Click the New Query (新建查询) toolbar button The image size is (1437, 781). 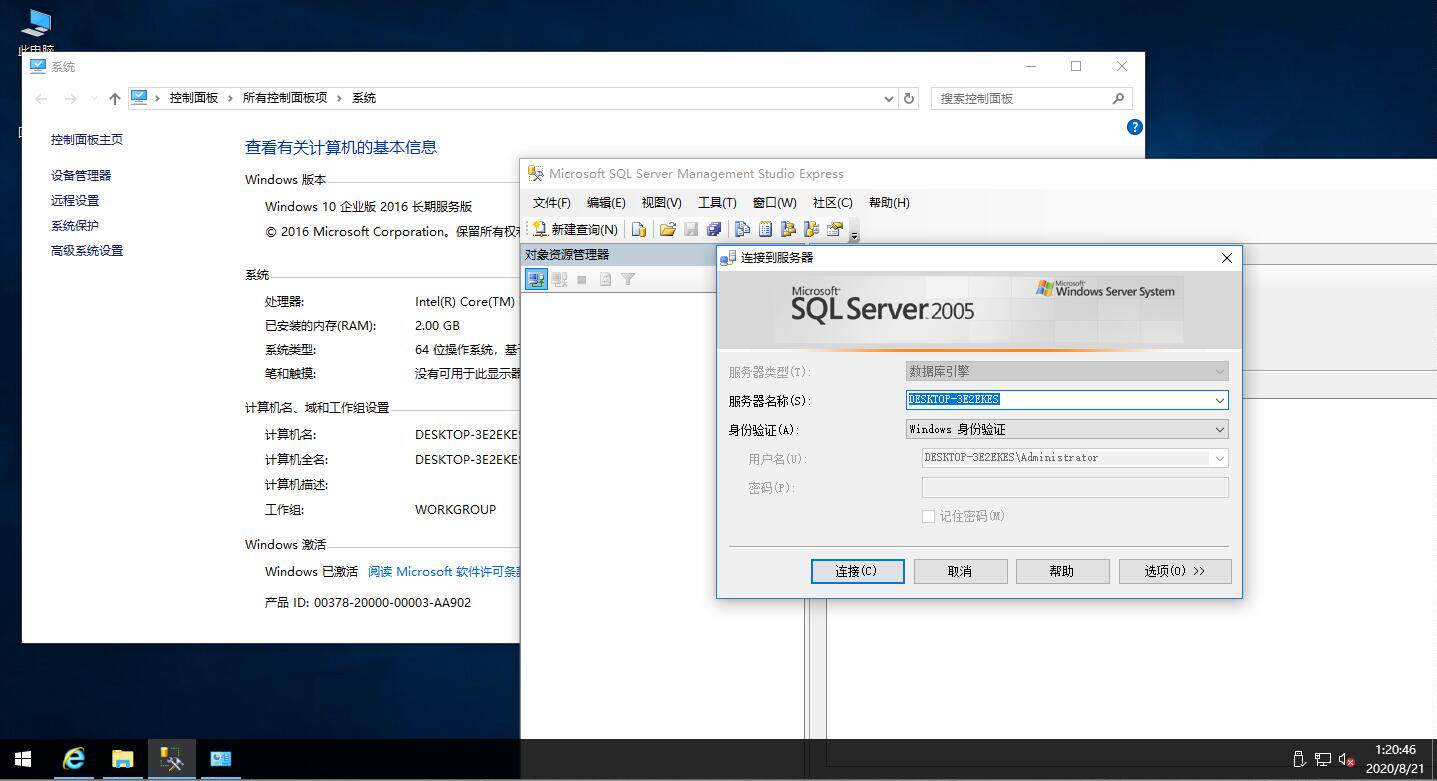[x=575, y=229]
